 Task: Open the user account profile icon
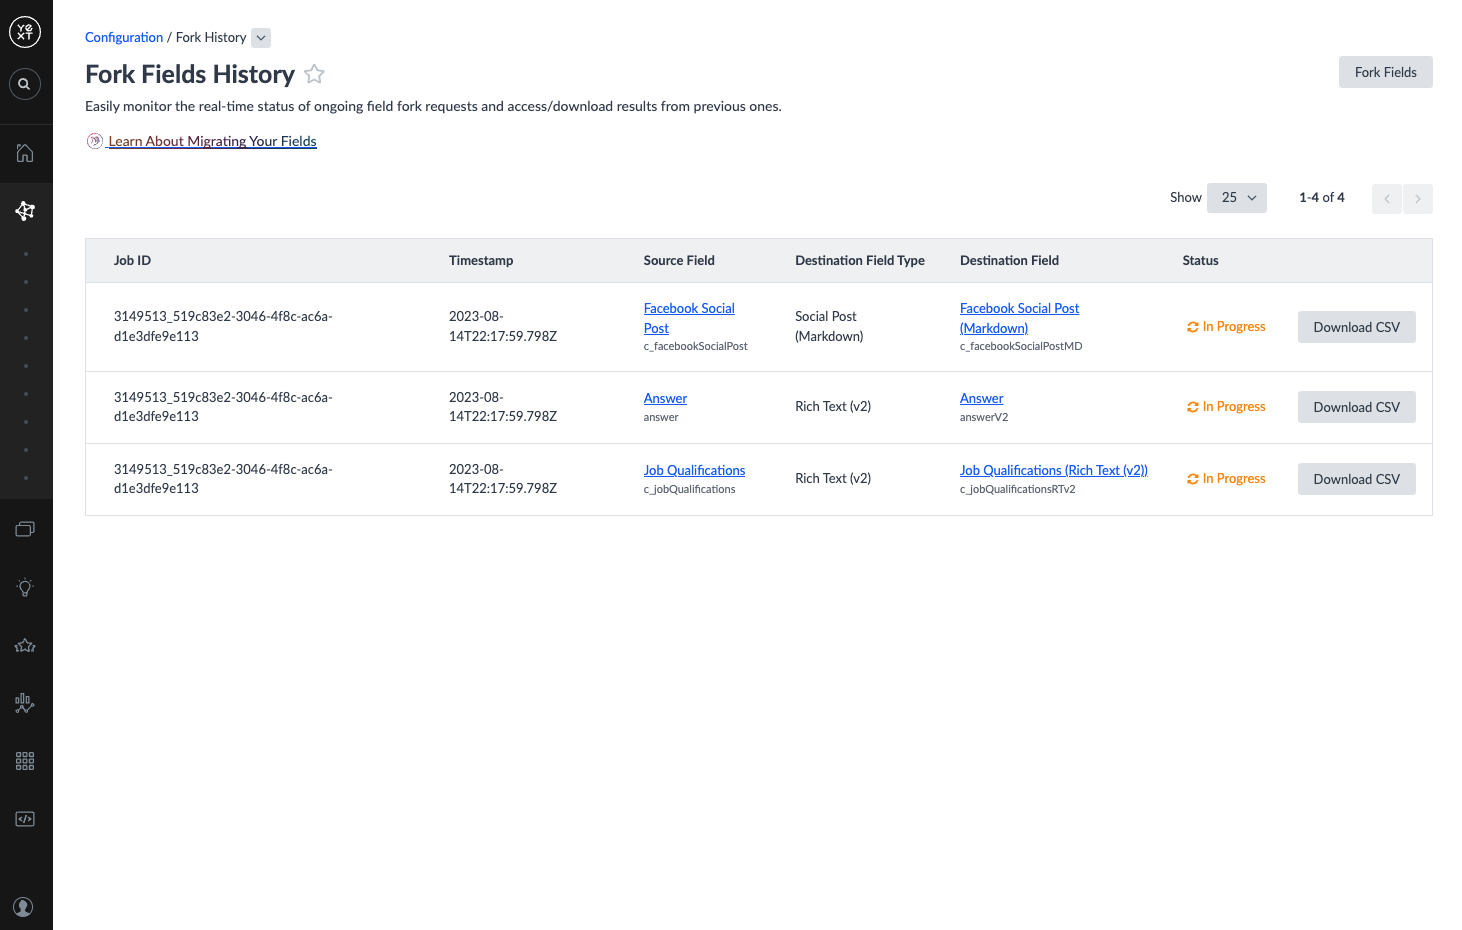tap(24, 907)
